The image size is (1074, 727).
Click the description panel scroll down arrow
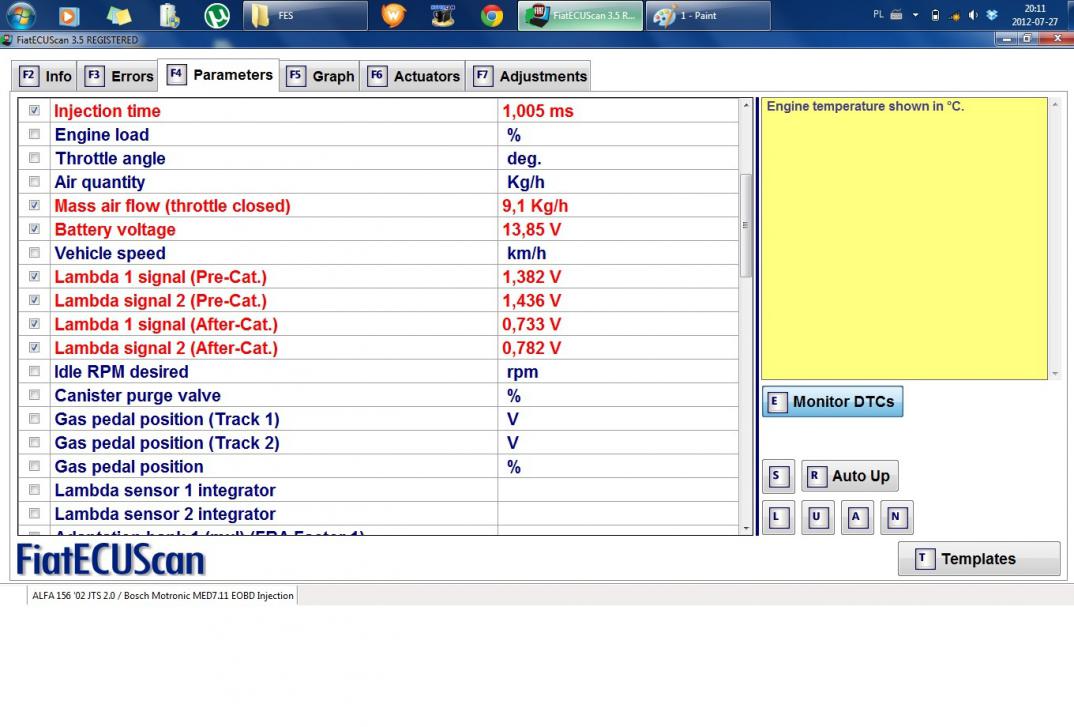1055,373
